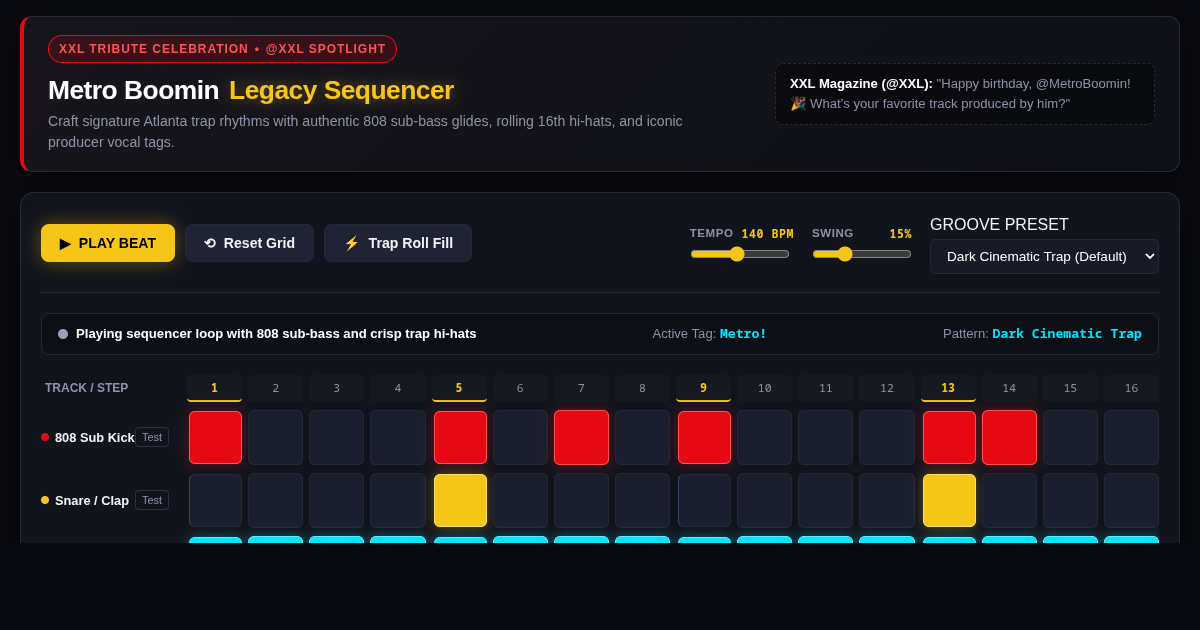
Task: Enable 808 Sub Kick step 15
Action: (x=1070, y=437)
